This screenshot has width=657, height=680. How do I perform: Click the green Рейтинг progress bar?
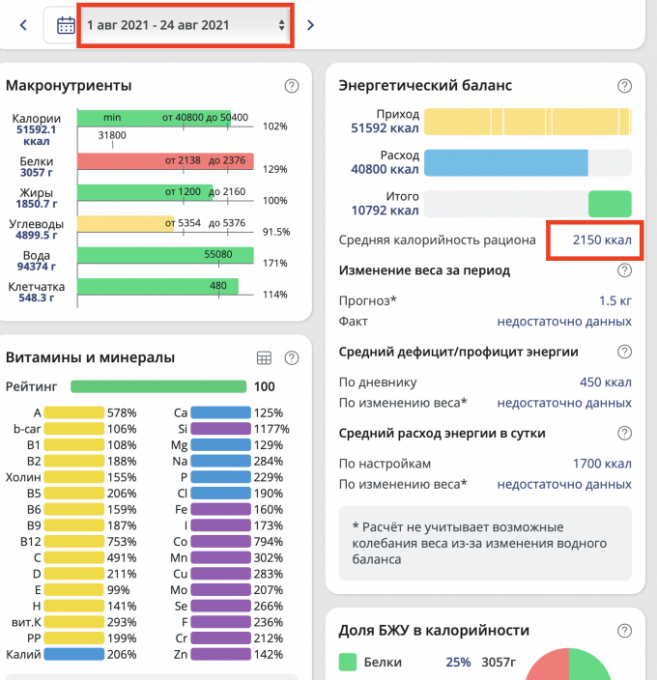[x=158, y=386]
